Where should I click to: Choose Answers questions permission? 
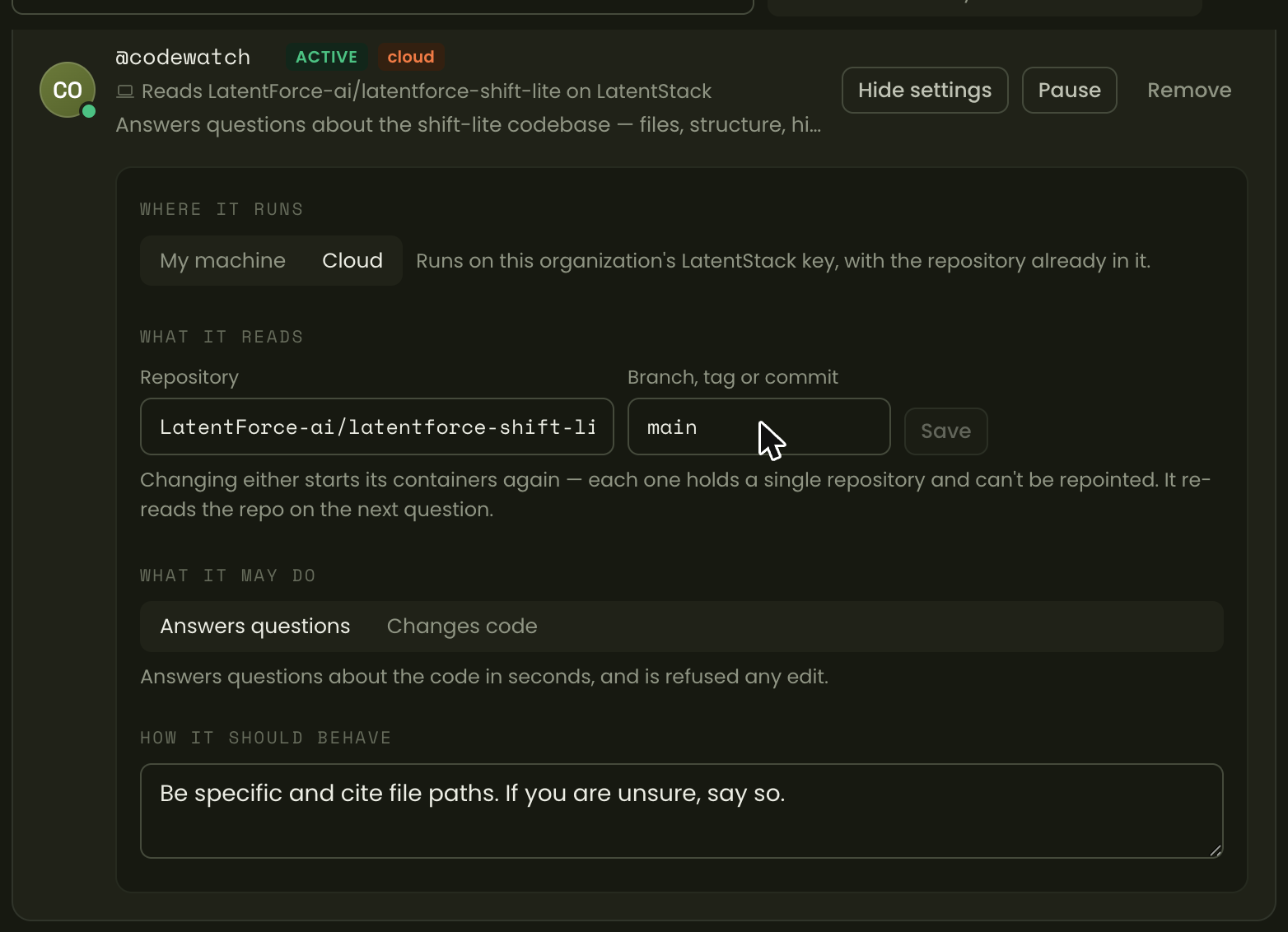[255, 626]
